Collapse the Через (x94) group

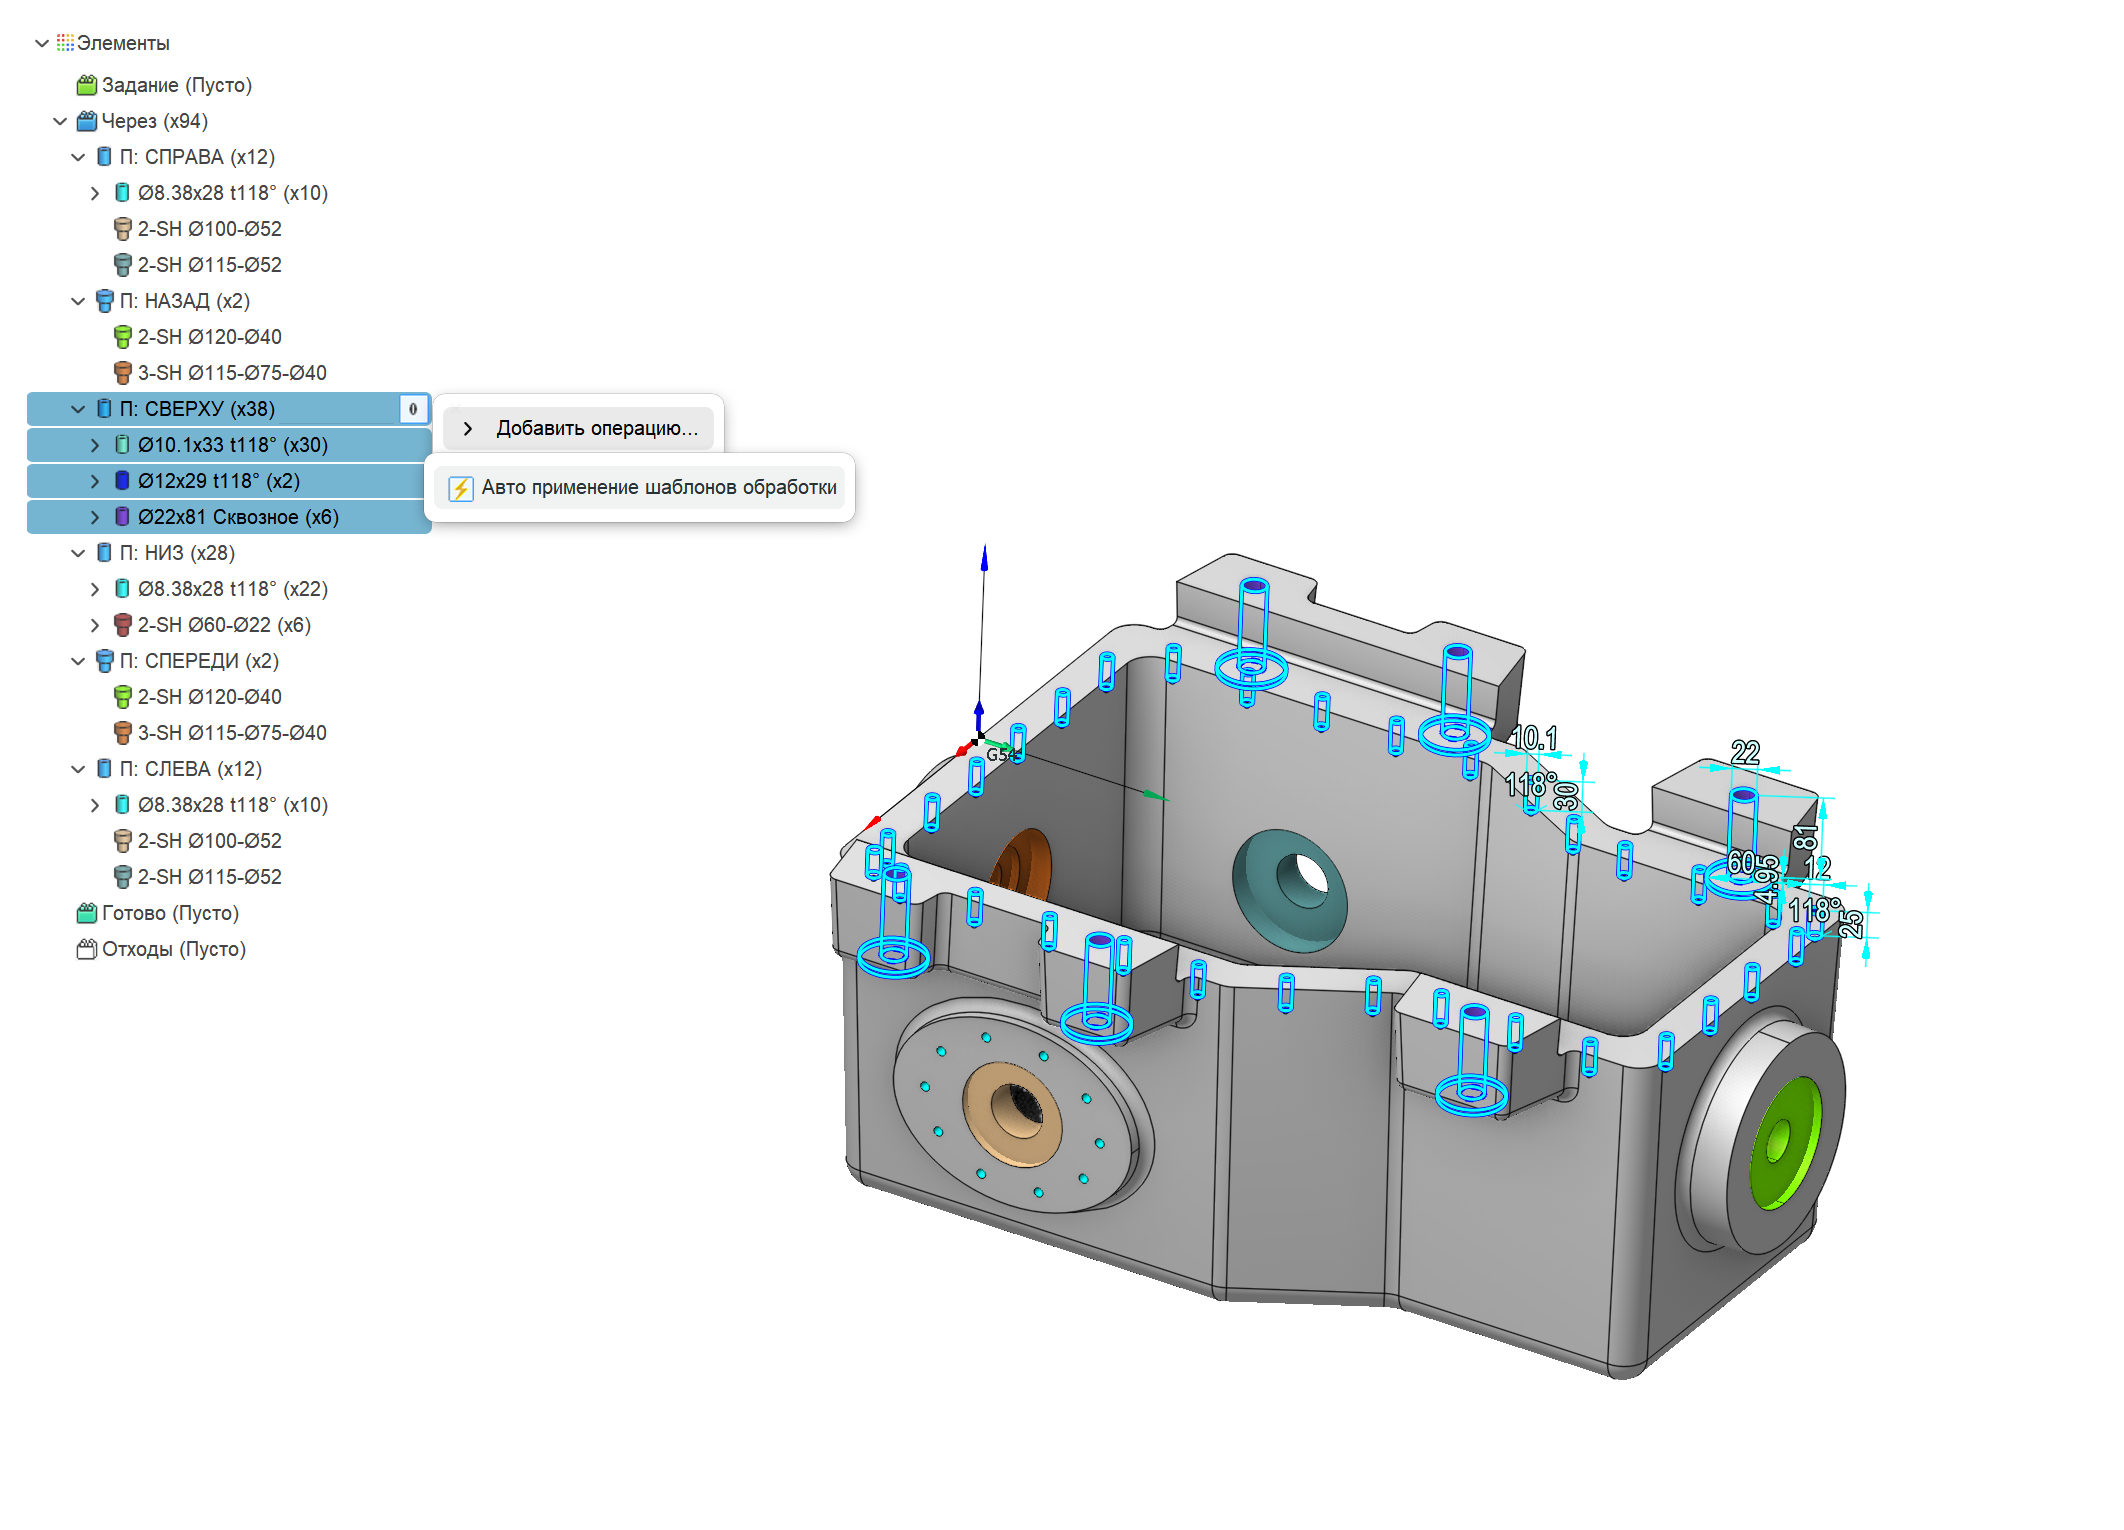[60, 121]
